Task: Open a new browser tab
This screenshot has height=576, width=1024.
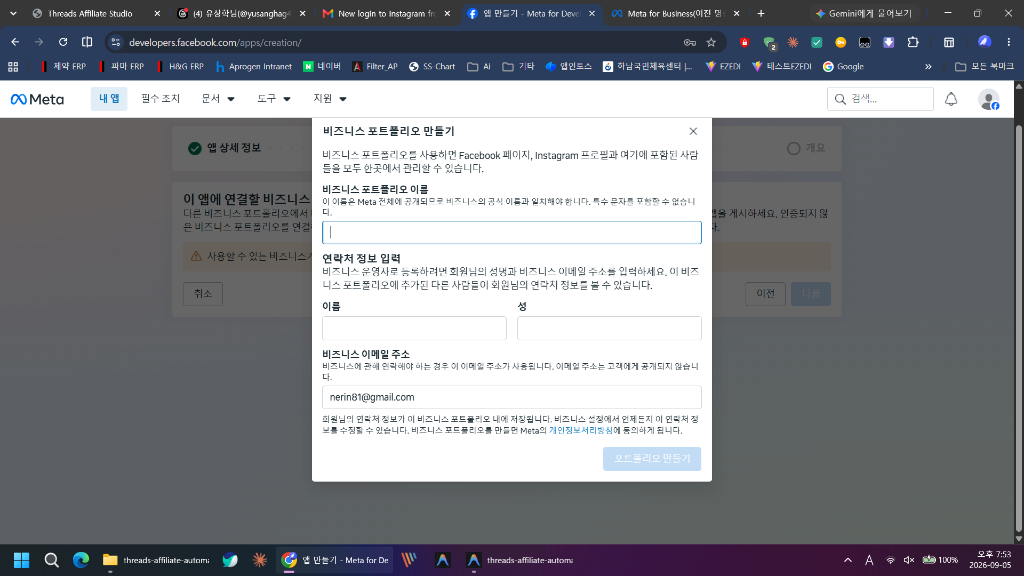Action: (761, 13)
